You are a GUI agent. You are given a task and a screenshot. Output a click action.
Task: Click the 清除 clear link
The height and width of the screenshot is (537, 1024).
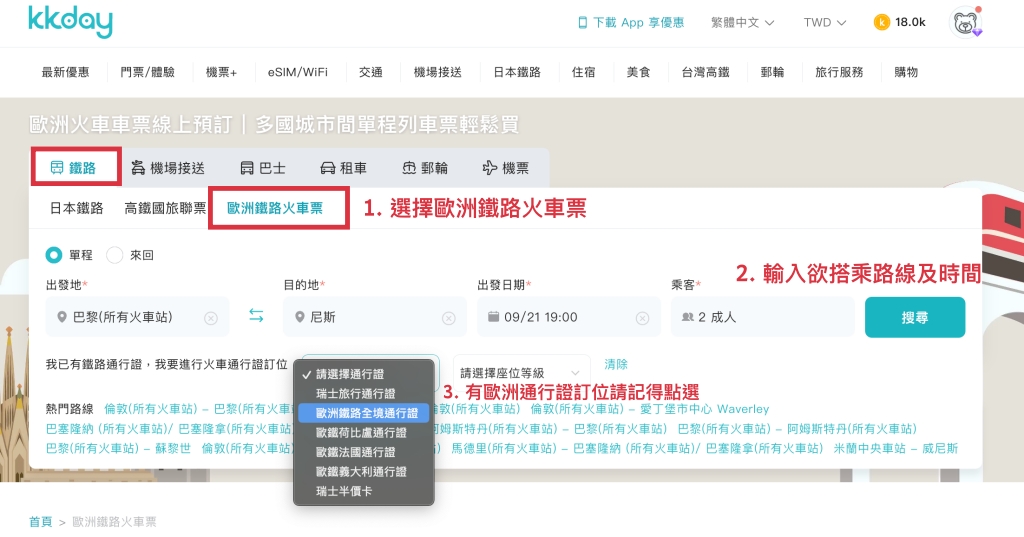click(616, 365)
